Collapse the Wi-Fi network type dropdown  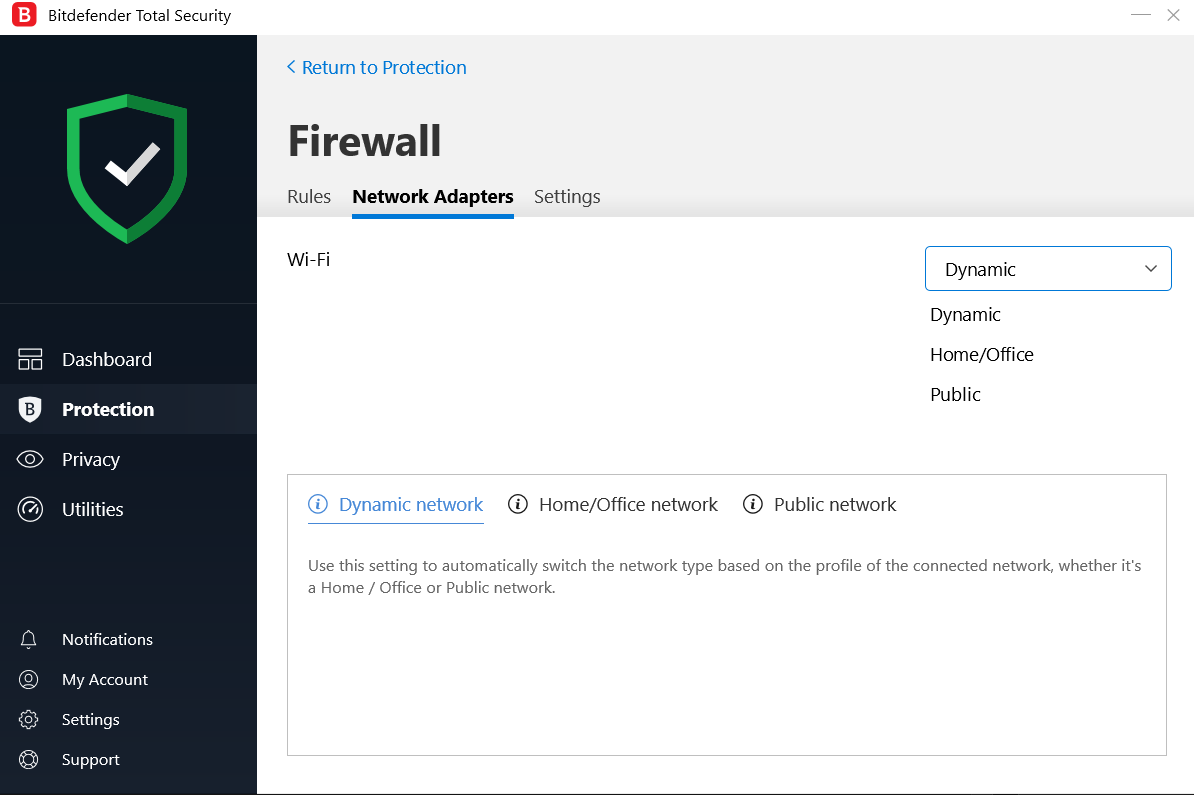(1150, 269)
